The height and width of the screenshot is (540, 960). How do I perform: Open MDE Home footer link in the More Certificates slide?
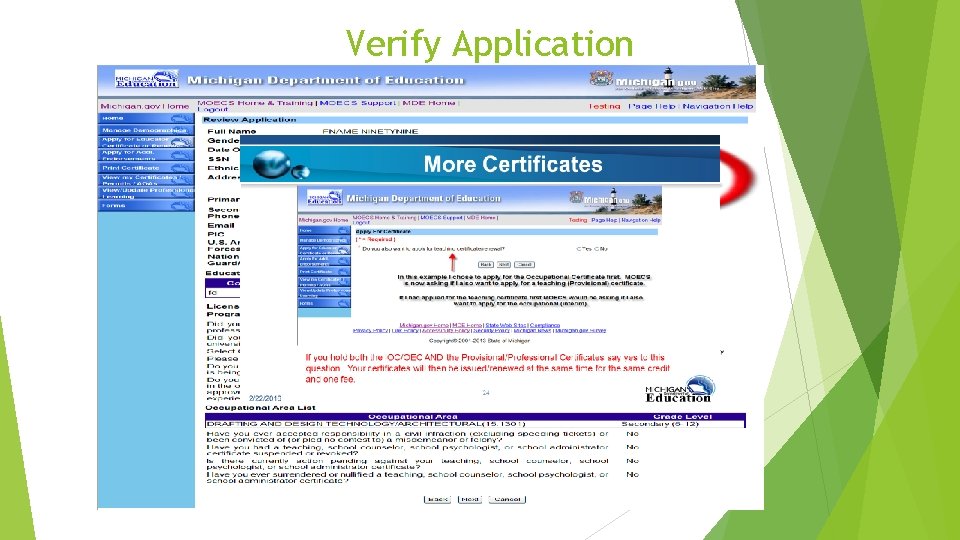point(467,325)
